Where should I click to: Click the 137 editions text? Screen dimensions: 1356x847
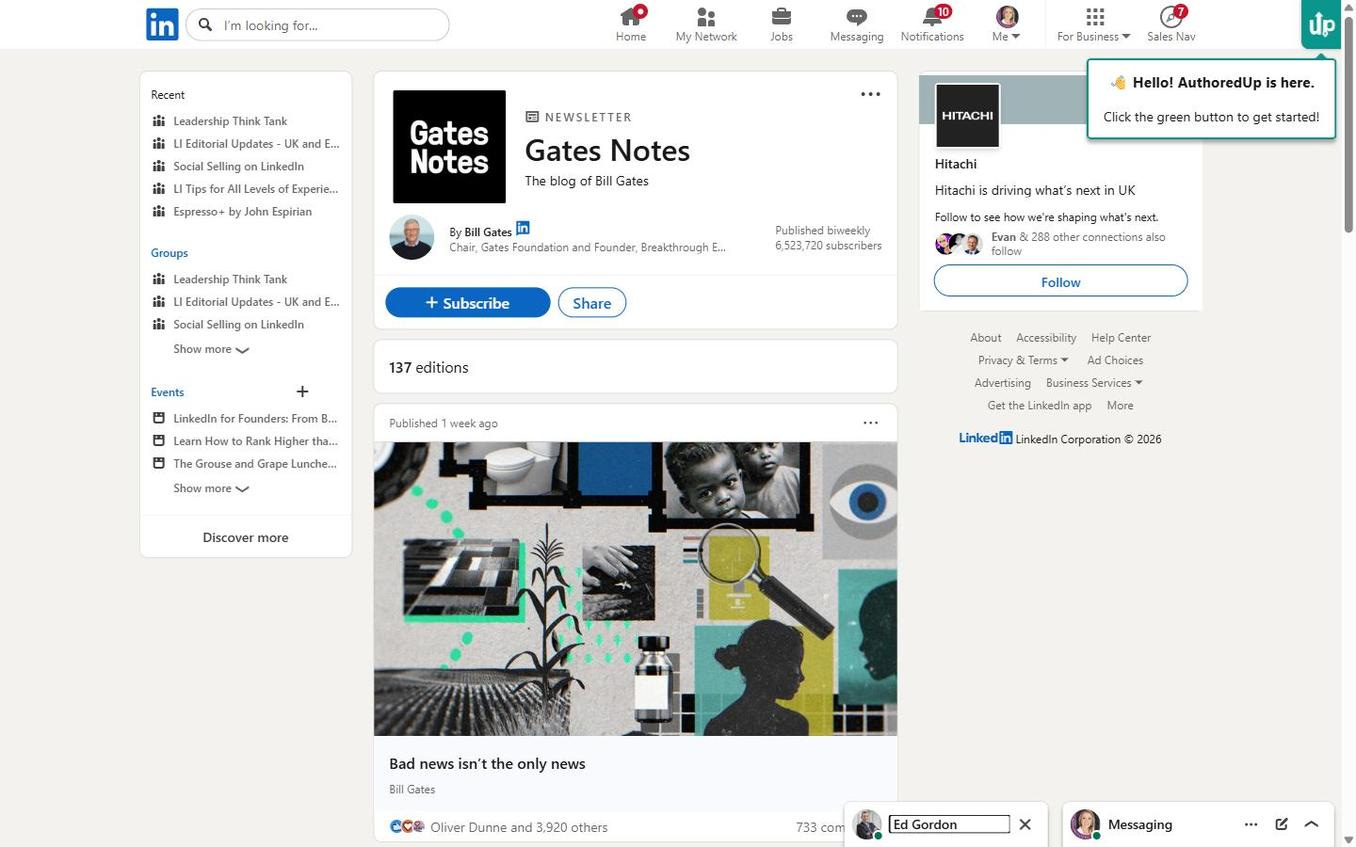tap(429, 367)
